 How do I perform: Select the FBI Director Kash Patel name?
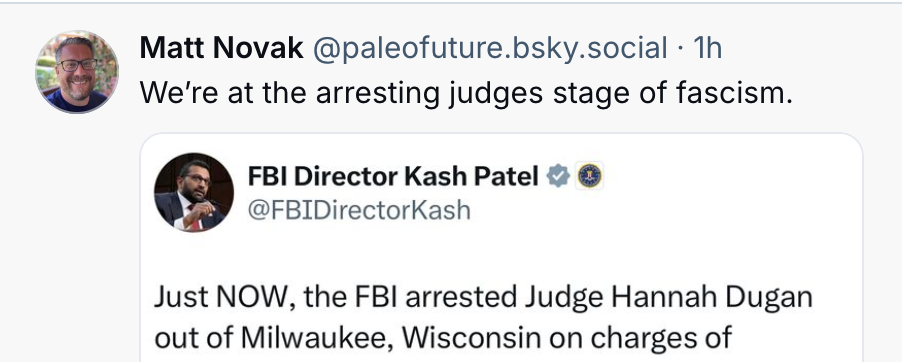(393, 176)
